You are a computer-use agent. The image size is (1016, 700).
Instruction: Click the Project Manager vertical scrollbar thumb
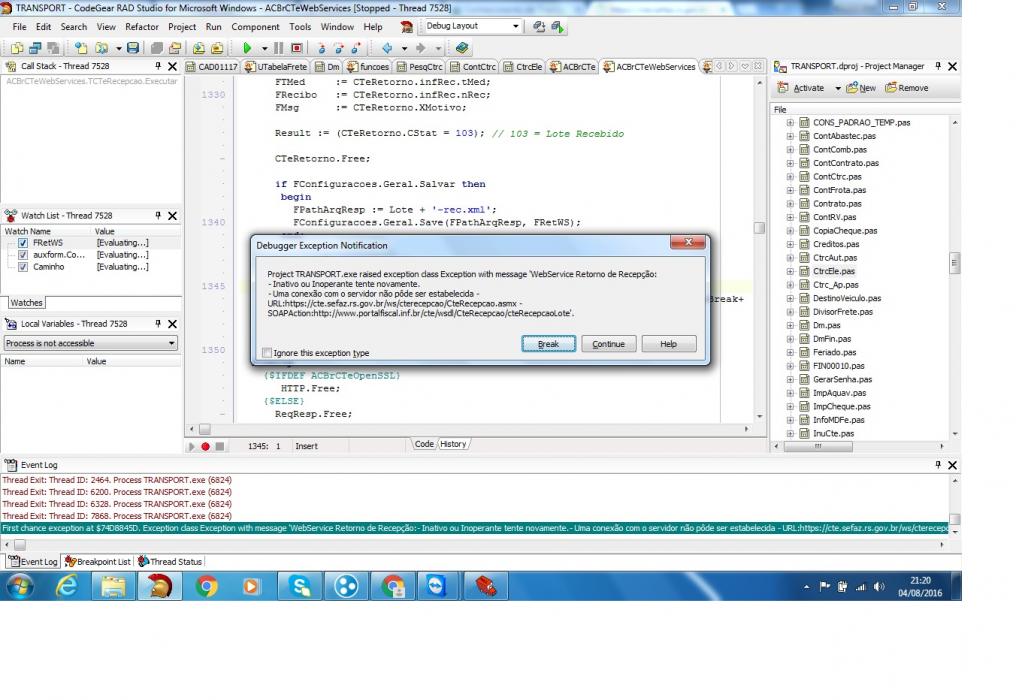coord(954,263)
